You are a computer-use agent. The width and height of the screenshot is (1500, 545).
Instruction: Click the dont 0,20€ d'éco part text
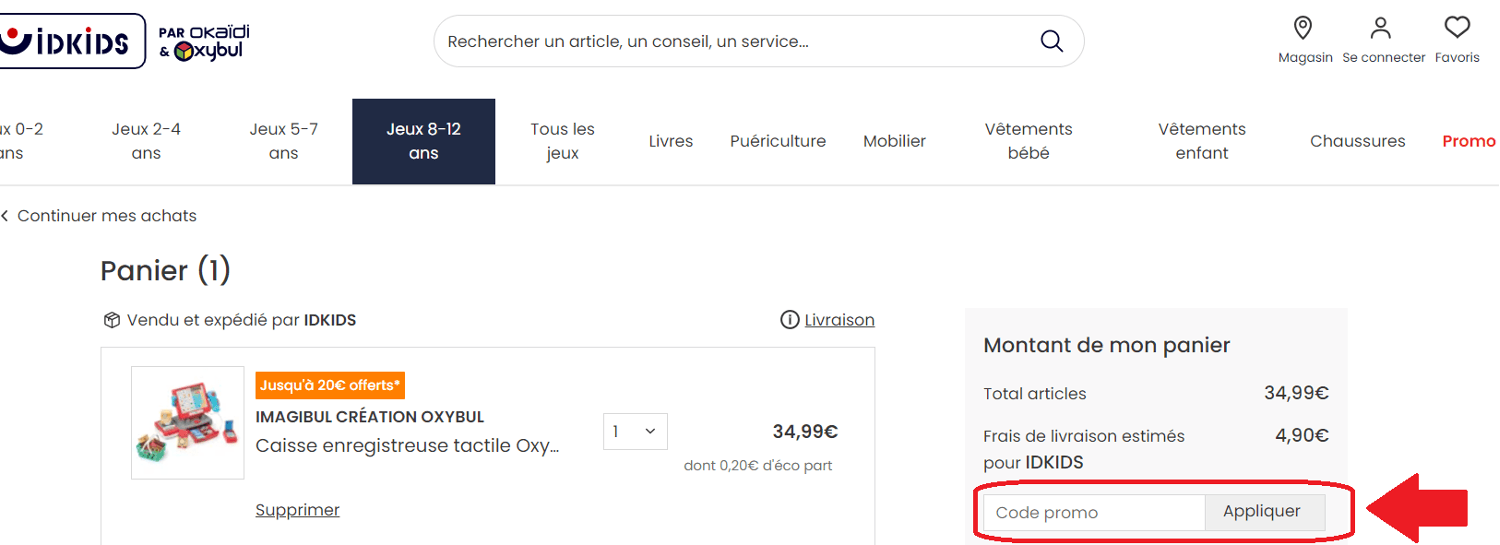point(758,465)
